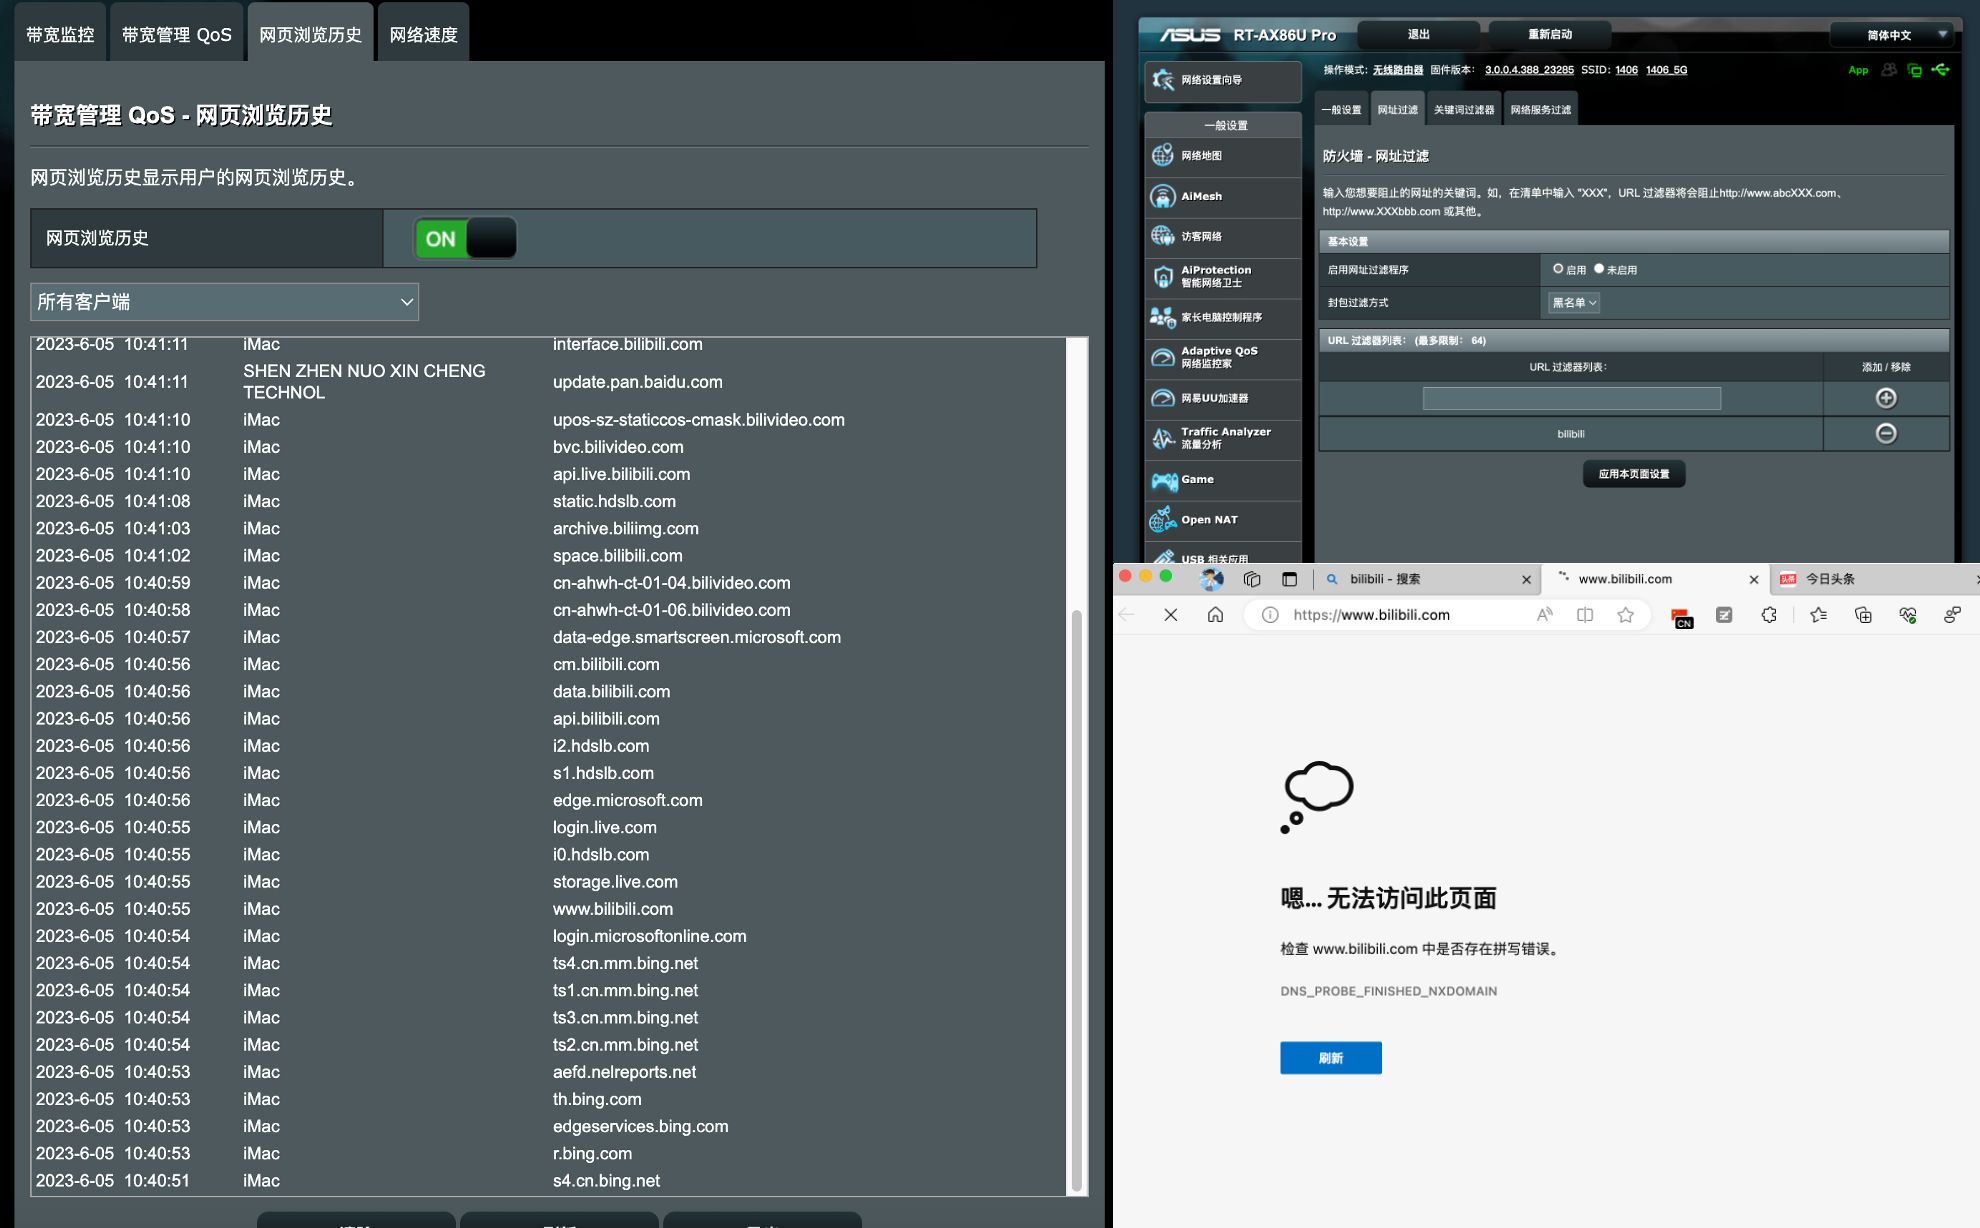1980x1228 pixels.
Task: Select the www.bilibili.com history row
Action: [548, 909]
